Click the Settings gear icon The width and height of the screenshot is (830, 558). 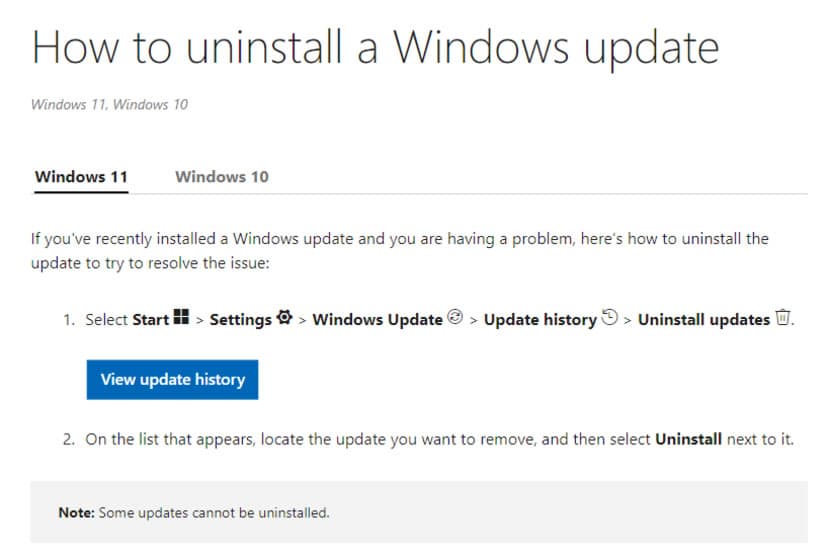[284, 318]
